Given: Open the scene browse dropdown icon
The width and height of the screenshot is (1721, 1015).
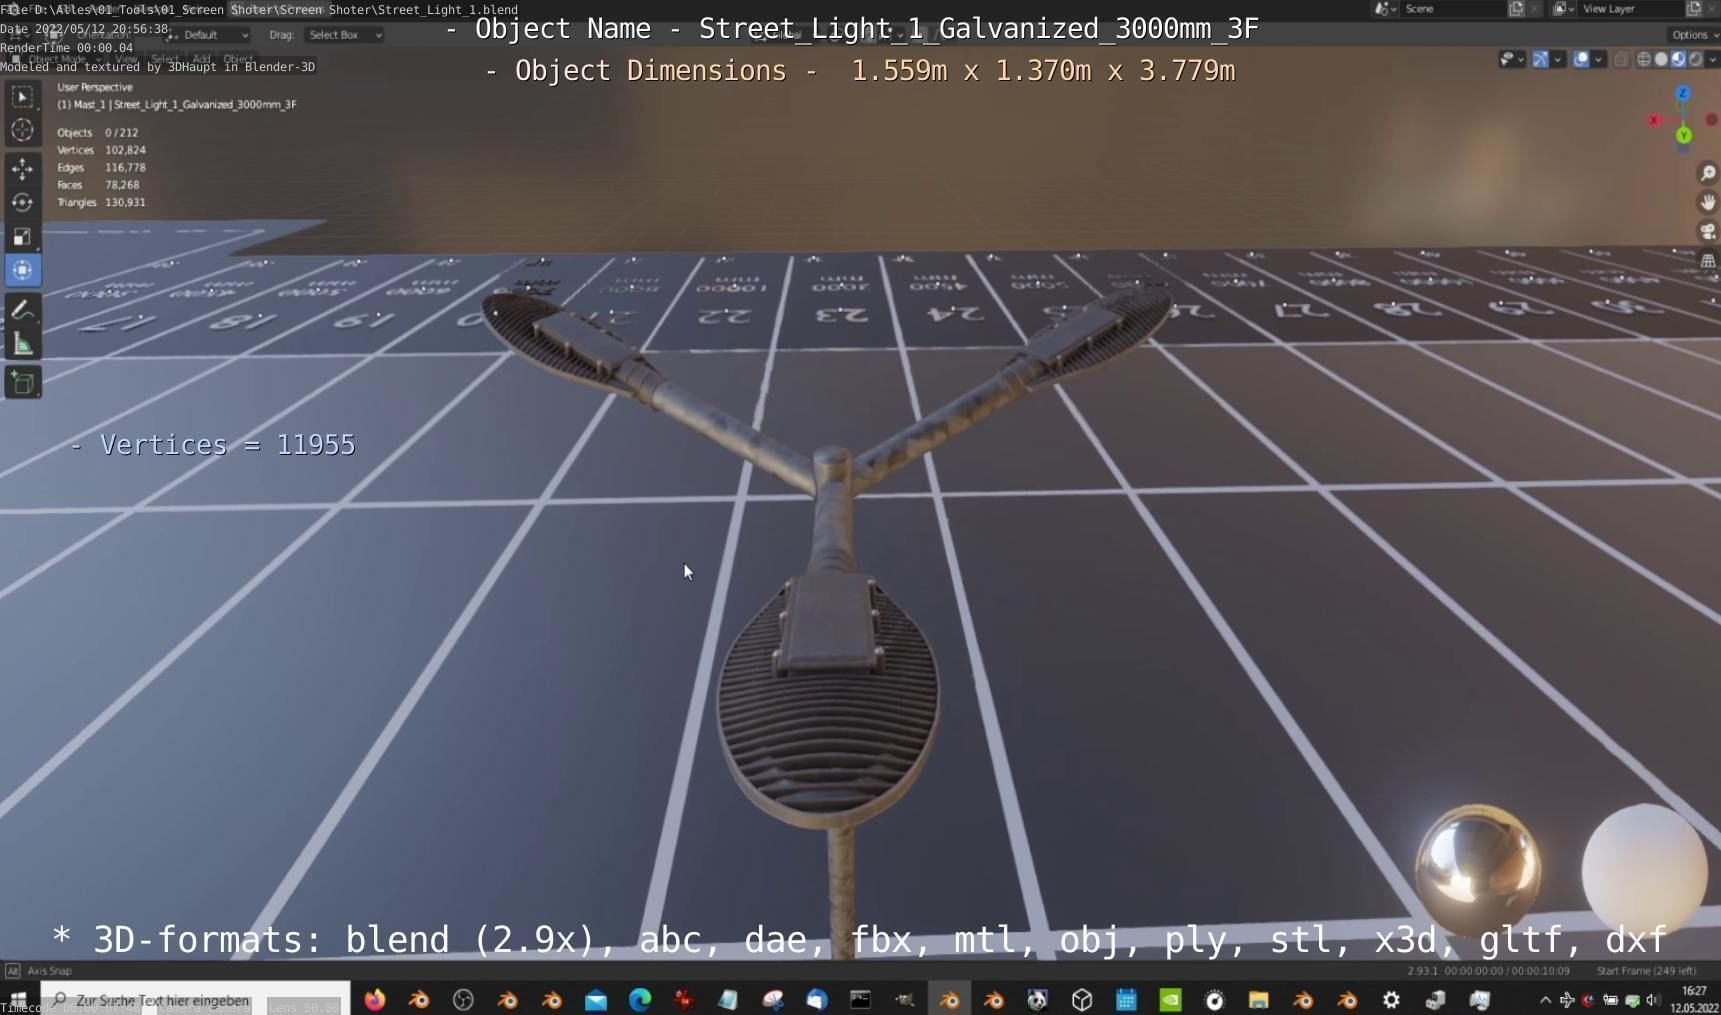Looking at the screenshot, I should pyautogui.click(x=1385, y=9).
